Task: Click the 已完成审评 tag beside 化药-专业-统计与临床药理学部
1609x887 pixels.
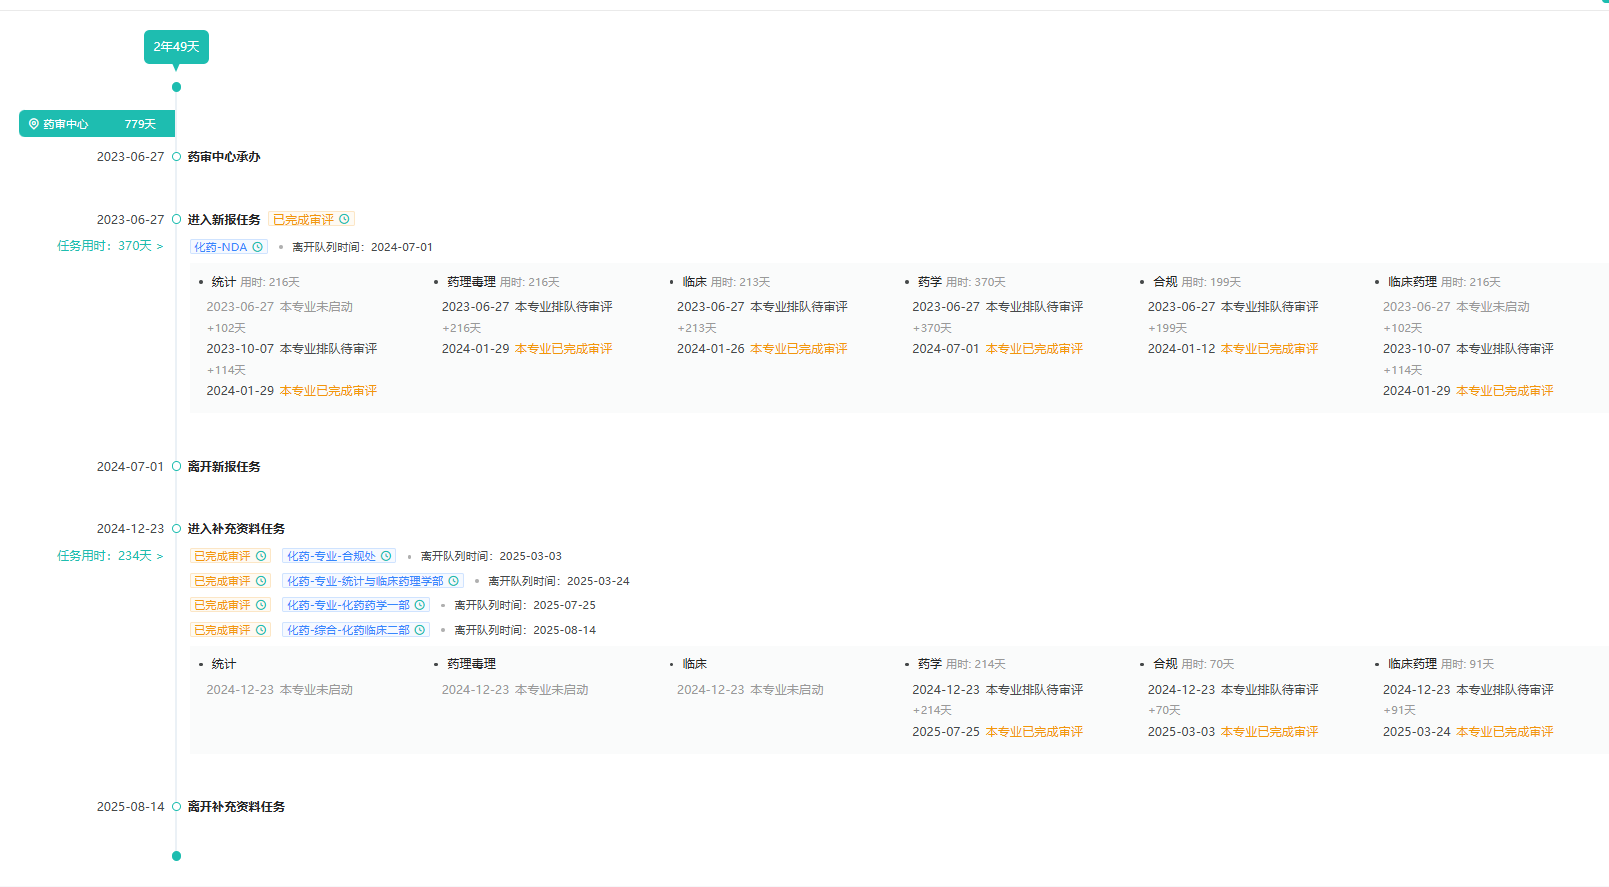Action: [x=222, y=581]
